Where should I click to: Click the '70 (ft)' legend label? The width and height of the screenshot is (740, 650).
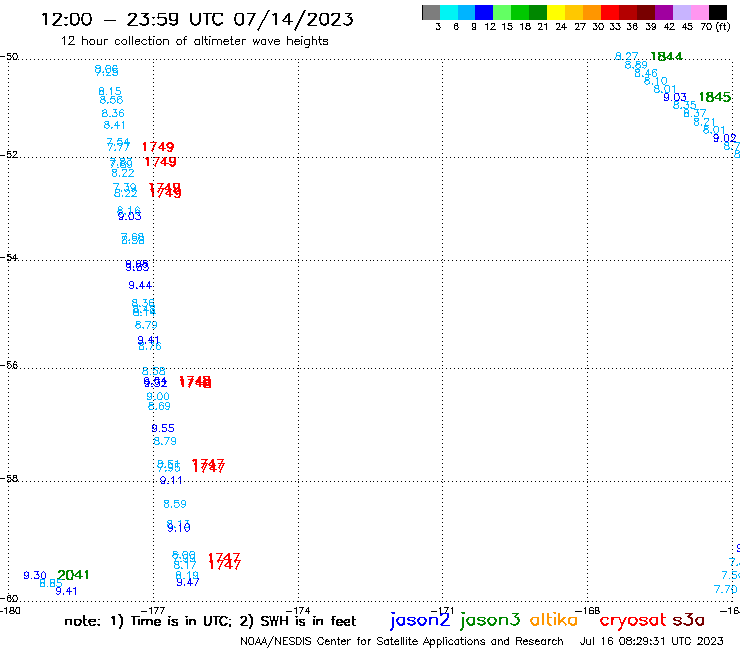715,26
